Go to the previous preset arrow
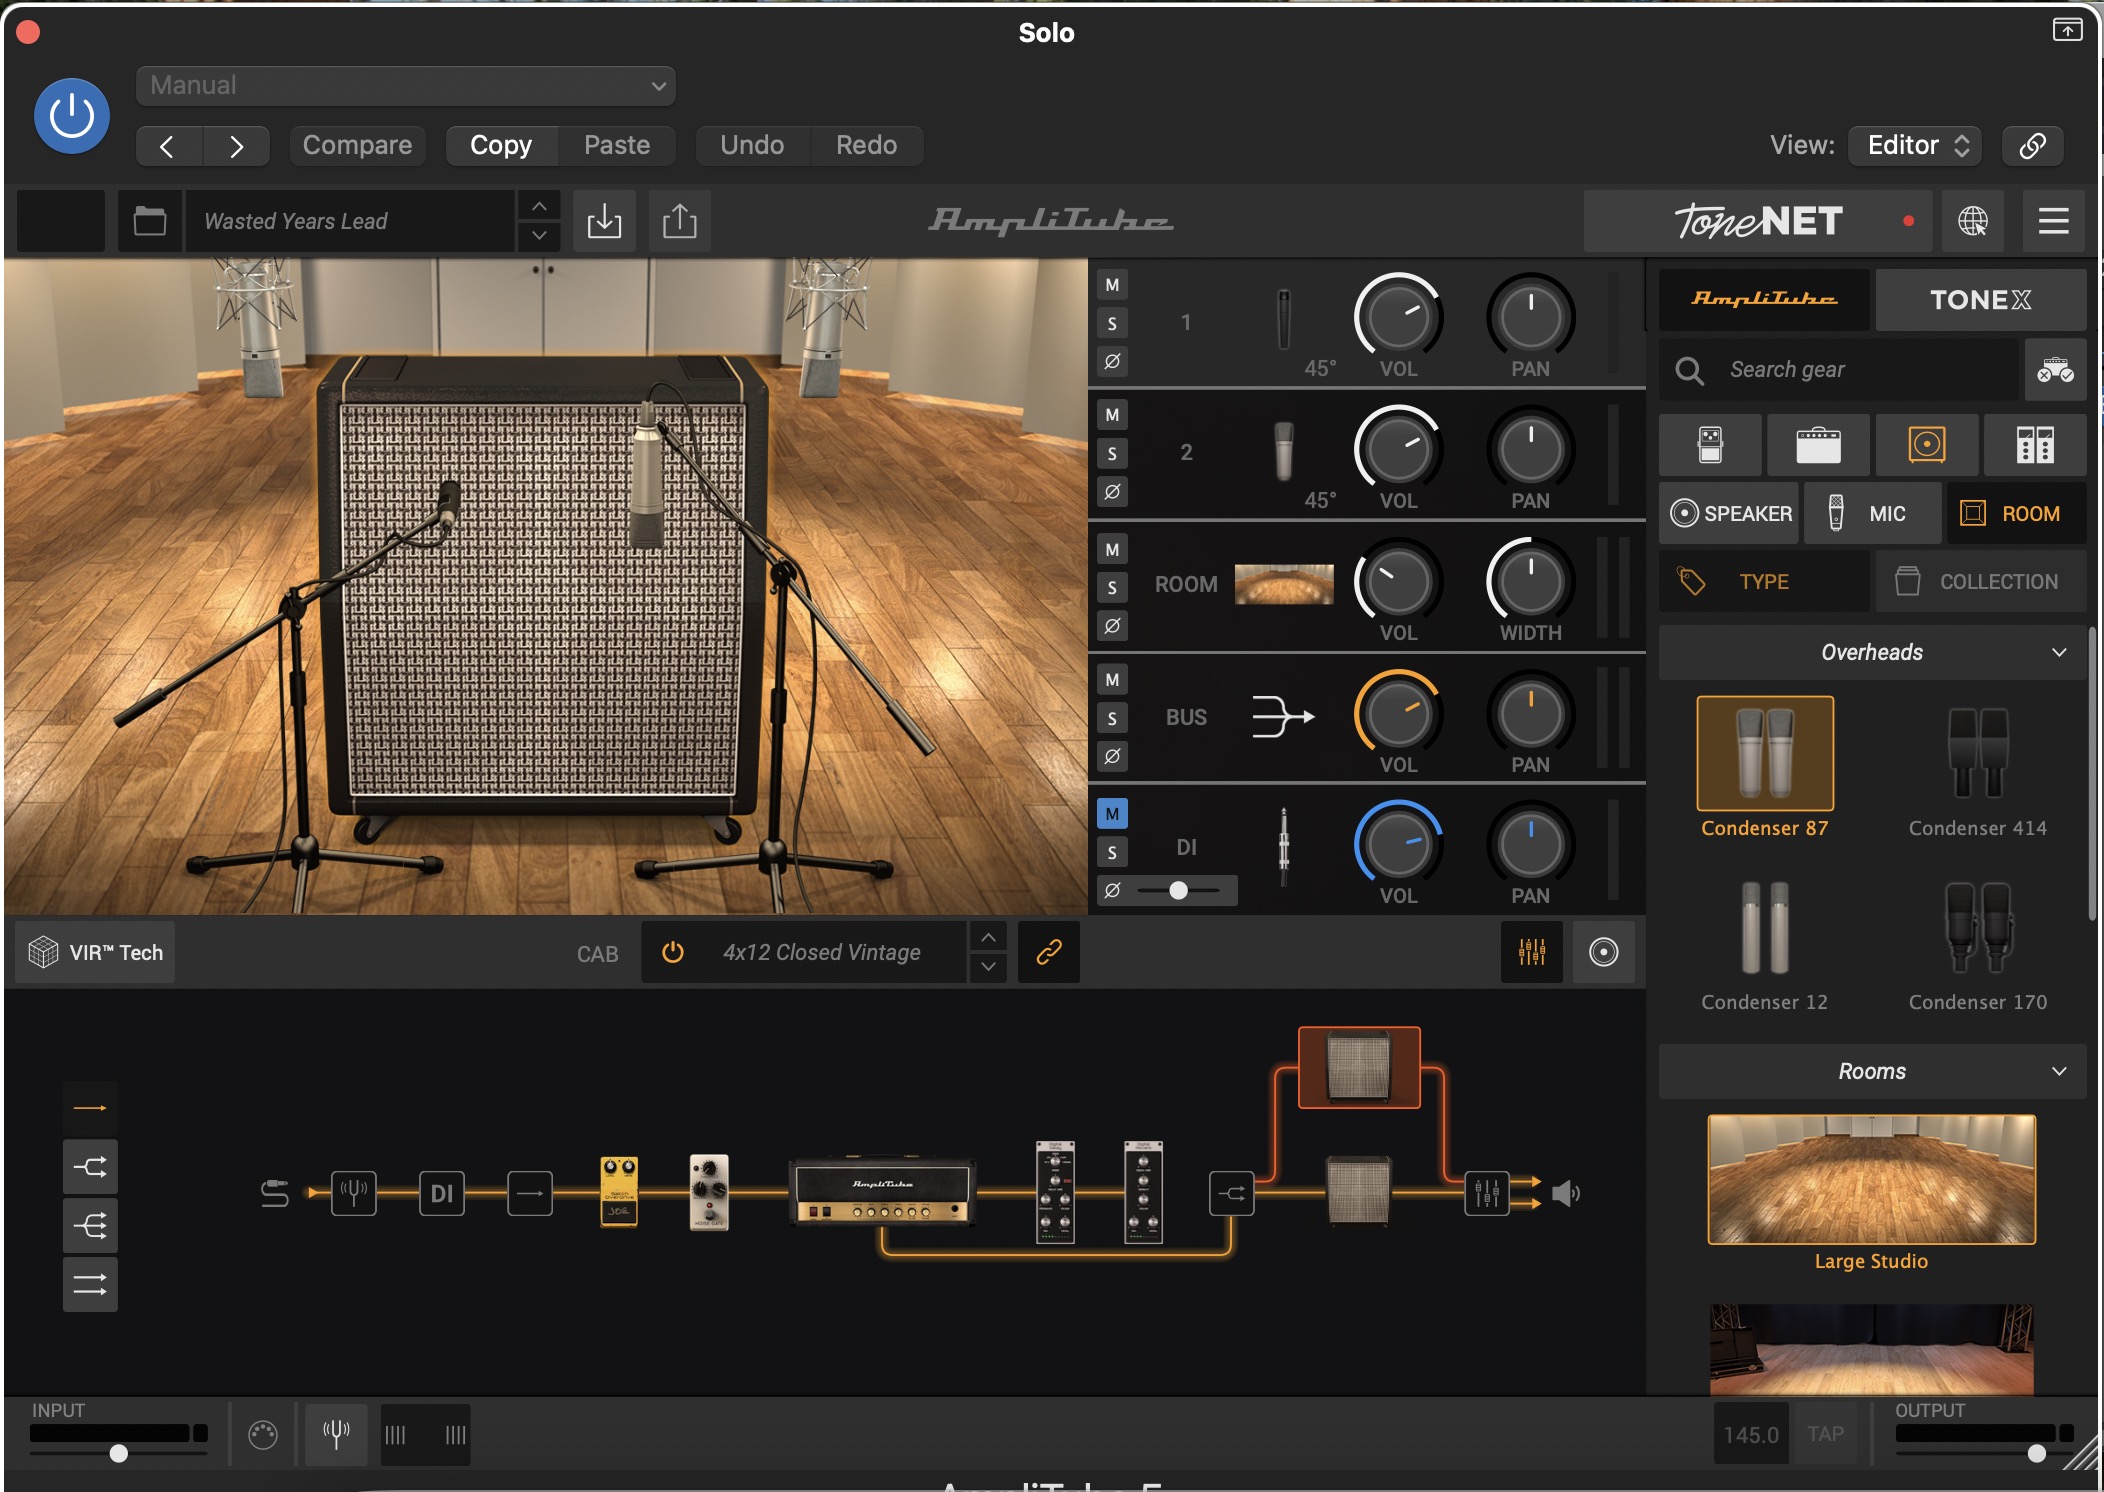This screenshot has height=1492, width=2104. [168, 146]
